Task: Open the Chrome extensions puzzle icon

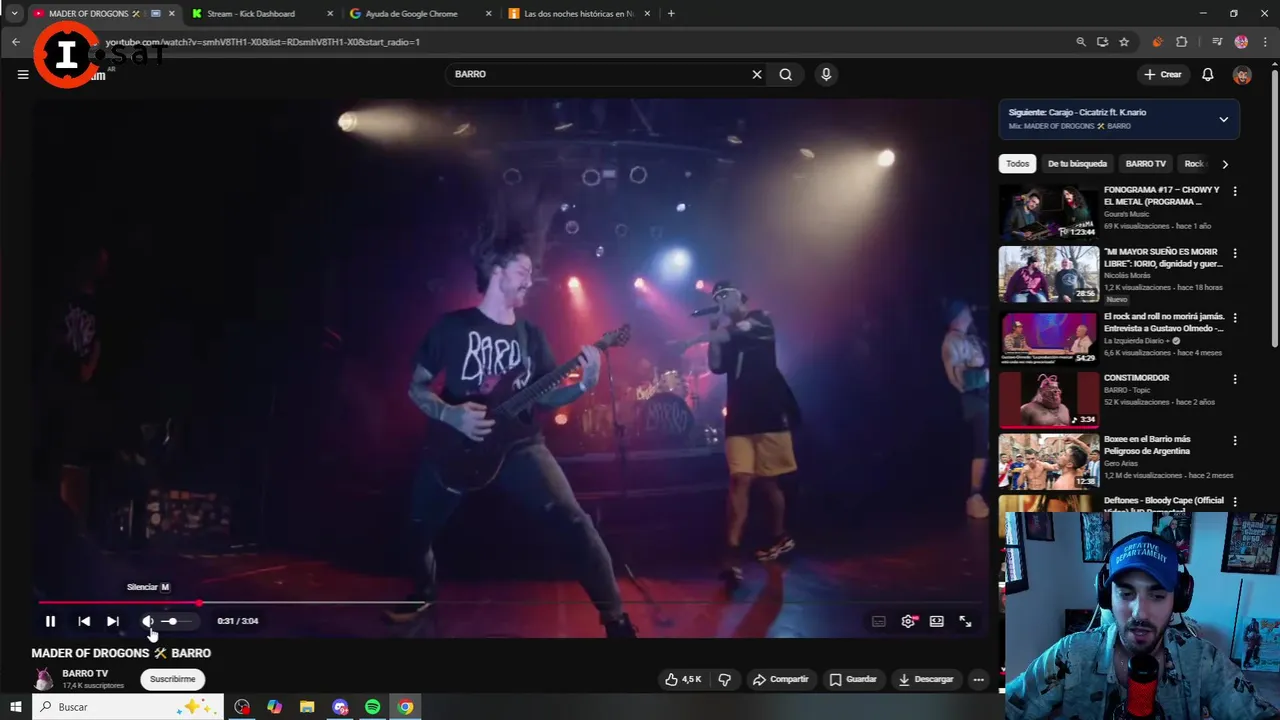Action: [1182, 42]
